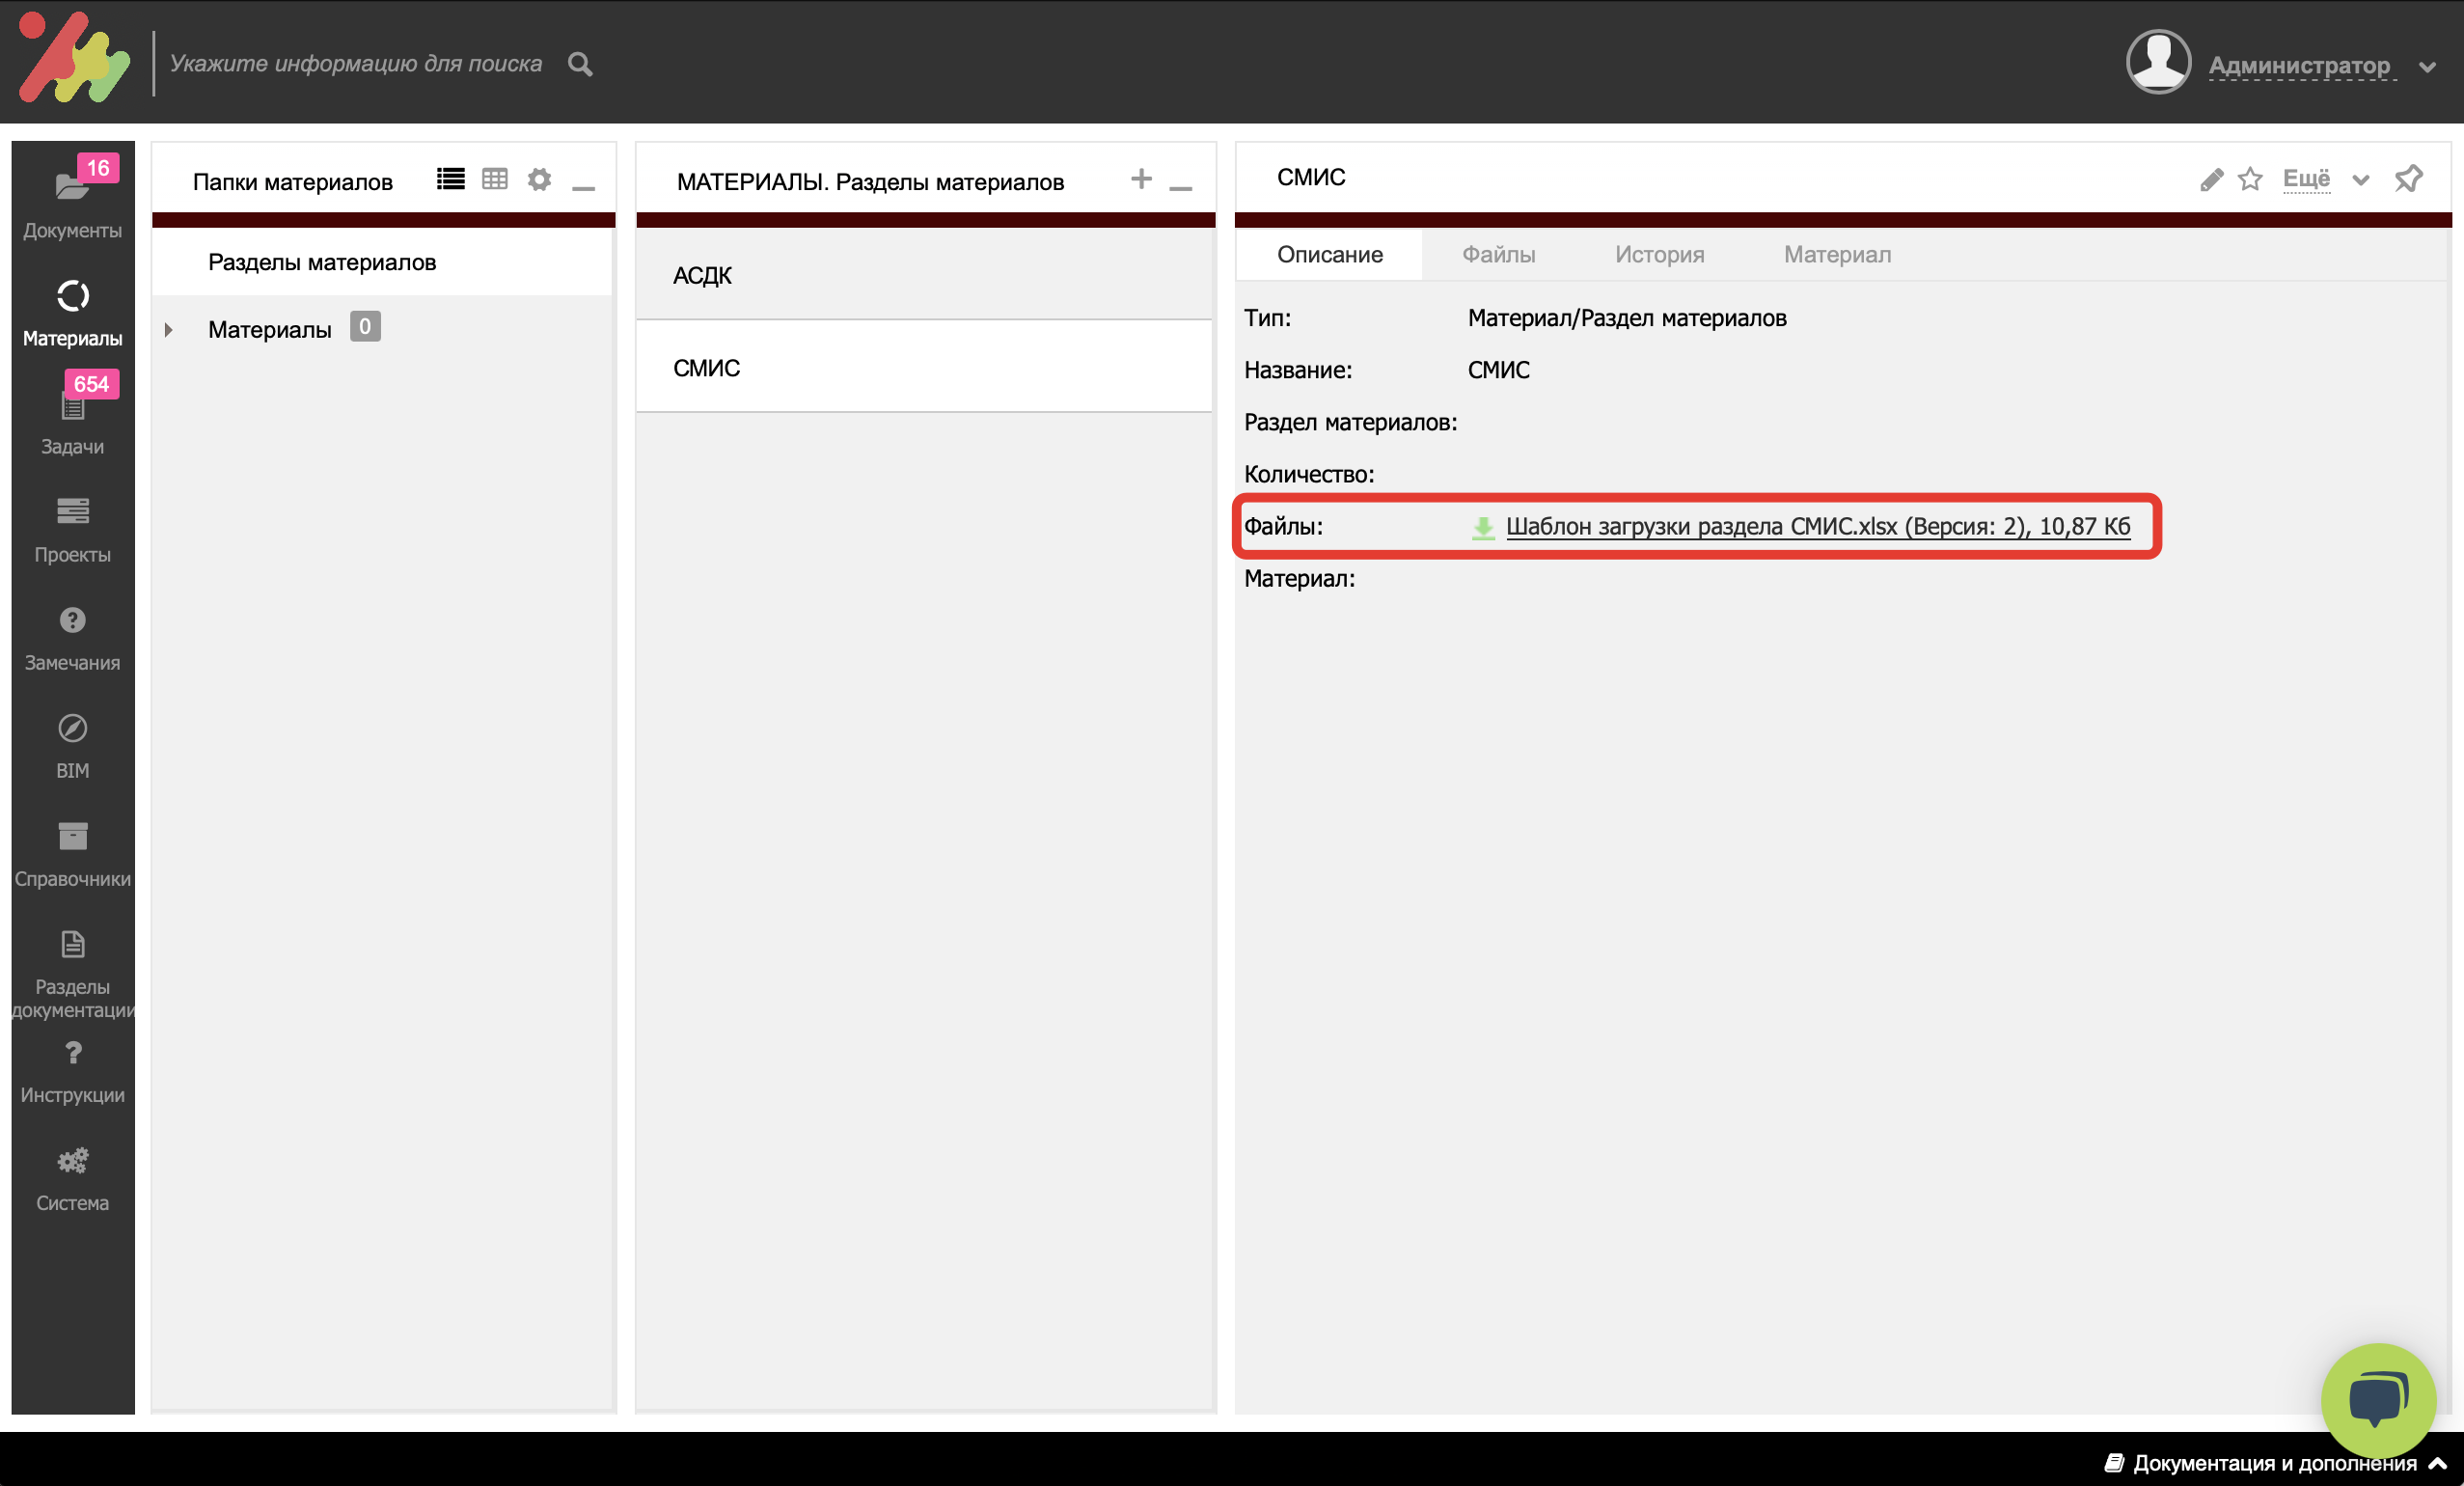Expand the user menu chevron
Image resolution: width=2464 pixels, height=1486 pixels.
[2428, 67]
